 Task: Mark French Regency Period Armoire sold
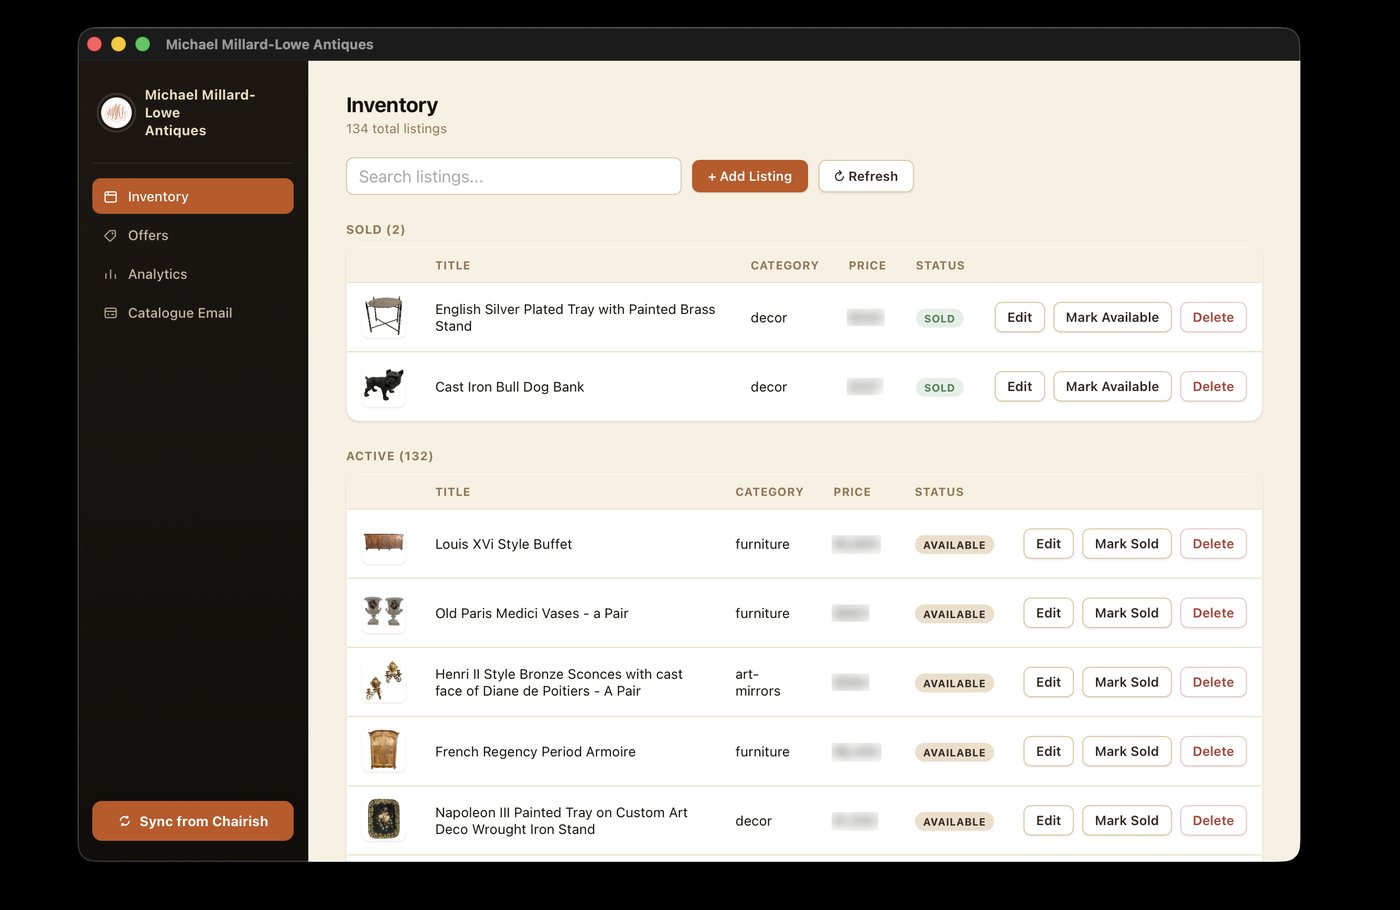[1127, 751]
